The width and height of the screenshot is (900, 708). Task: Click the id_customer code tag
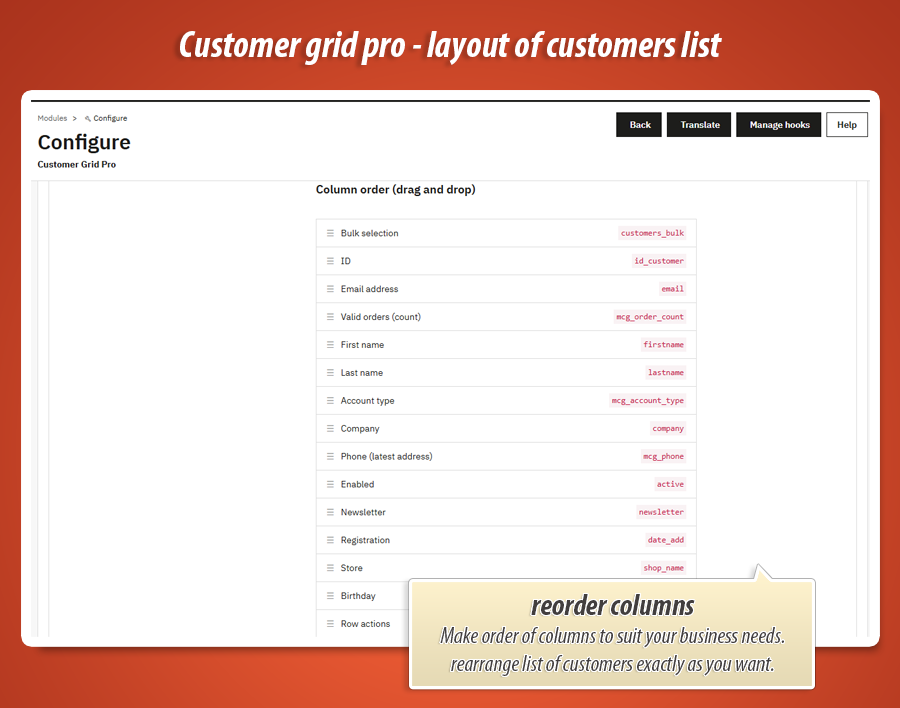point(658,261)
